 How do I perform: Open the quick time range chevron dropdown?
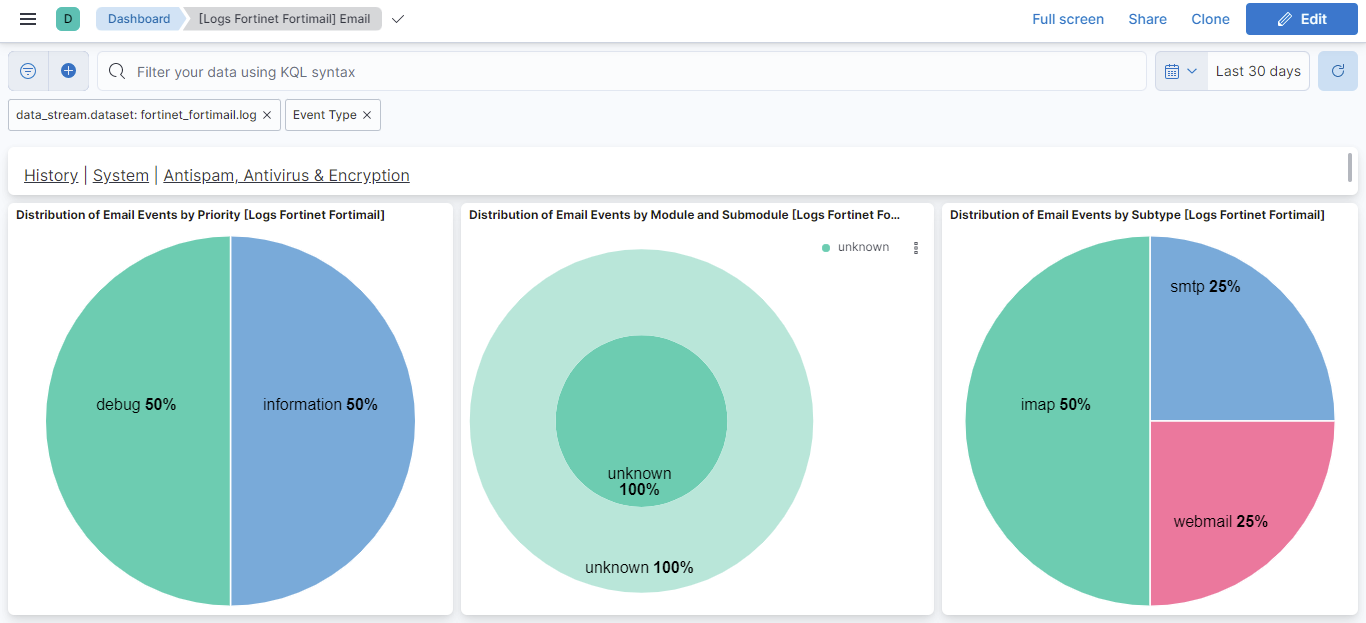click(1192, 70)
